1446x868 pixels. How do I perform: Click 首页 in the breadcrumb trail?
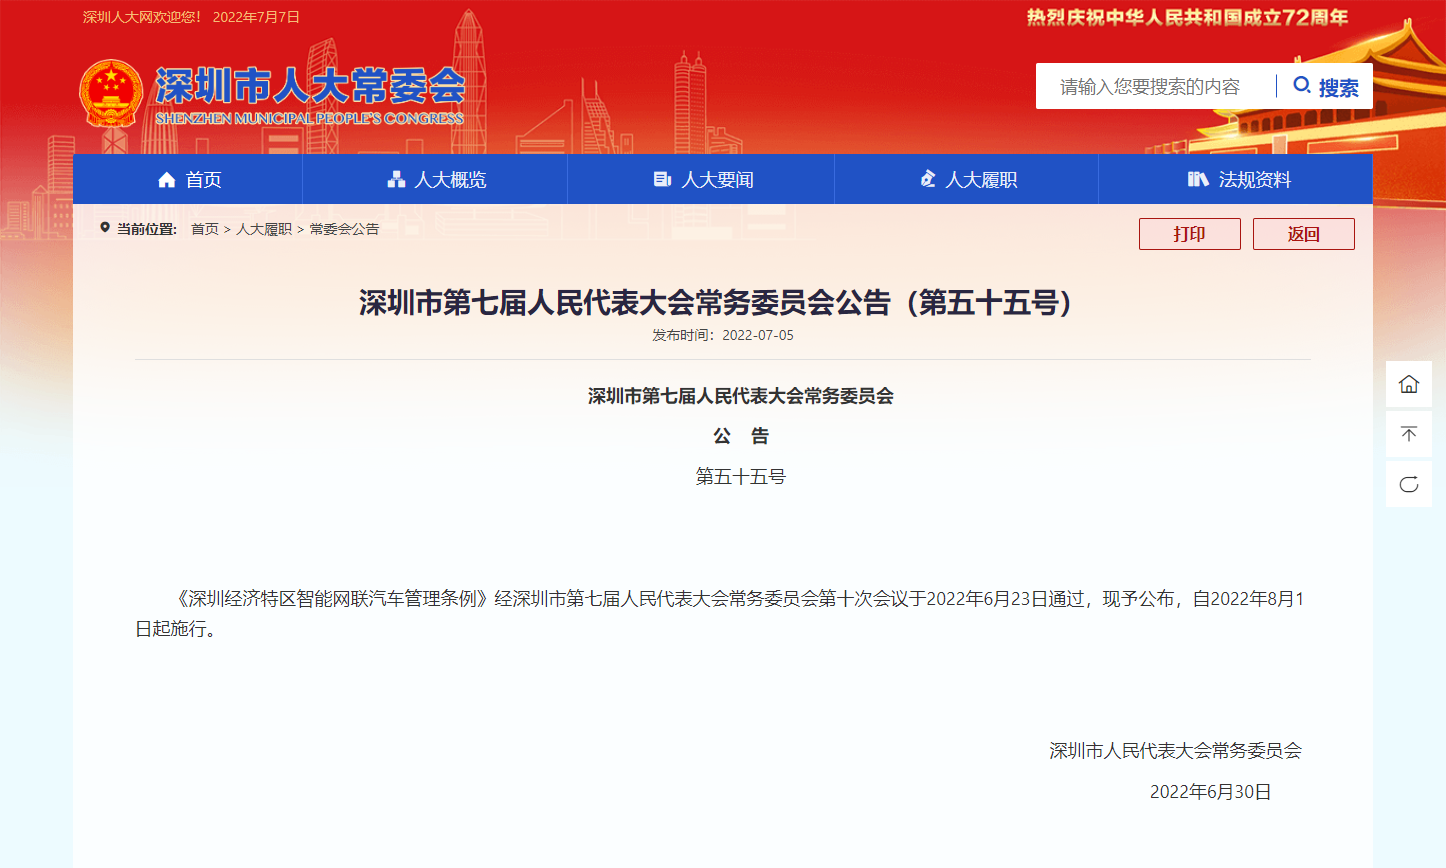pos(205,229)
